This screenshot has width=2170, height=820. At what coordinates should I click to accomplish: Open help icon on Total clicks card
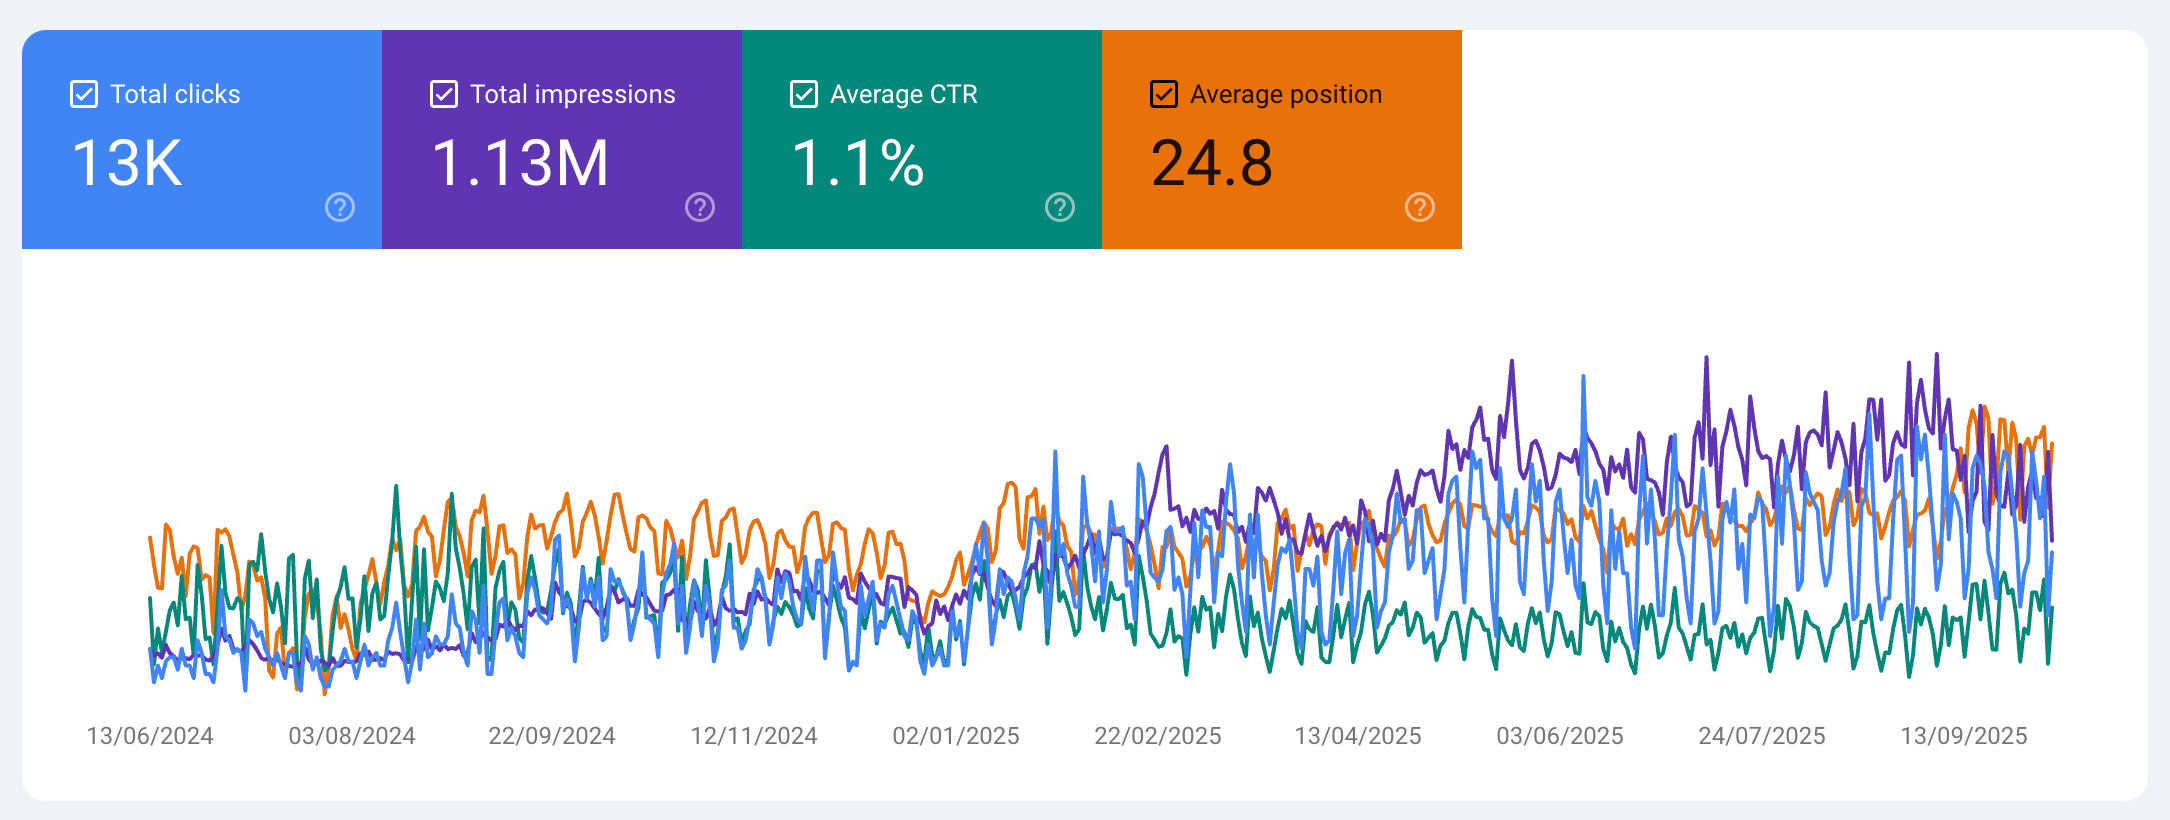[340, 207]
